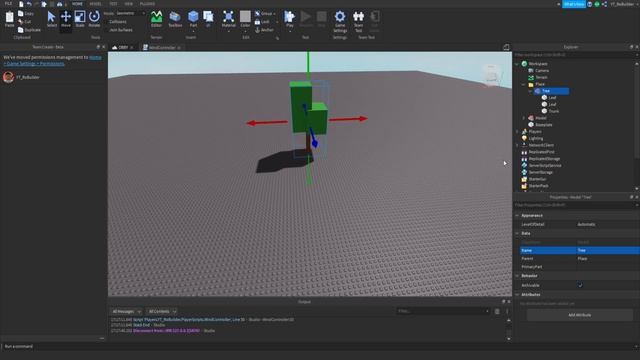Viewport: 640px width, 360px height.
Task: Switch to the HOME ribbon tab
Action: point(77,4)
